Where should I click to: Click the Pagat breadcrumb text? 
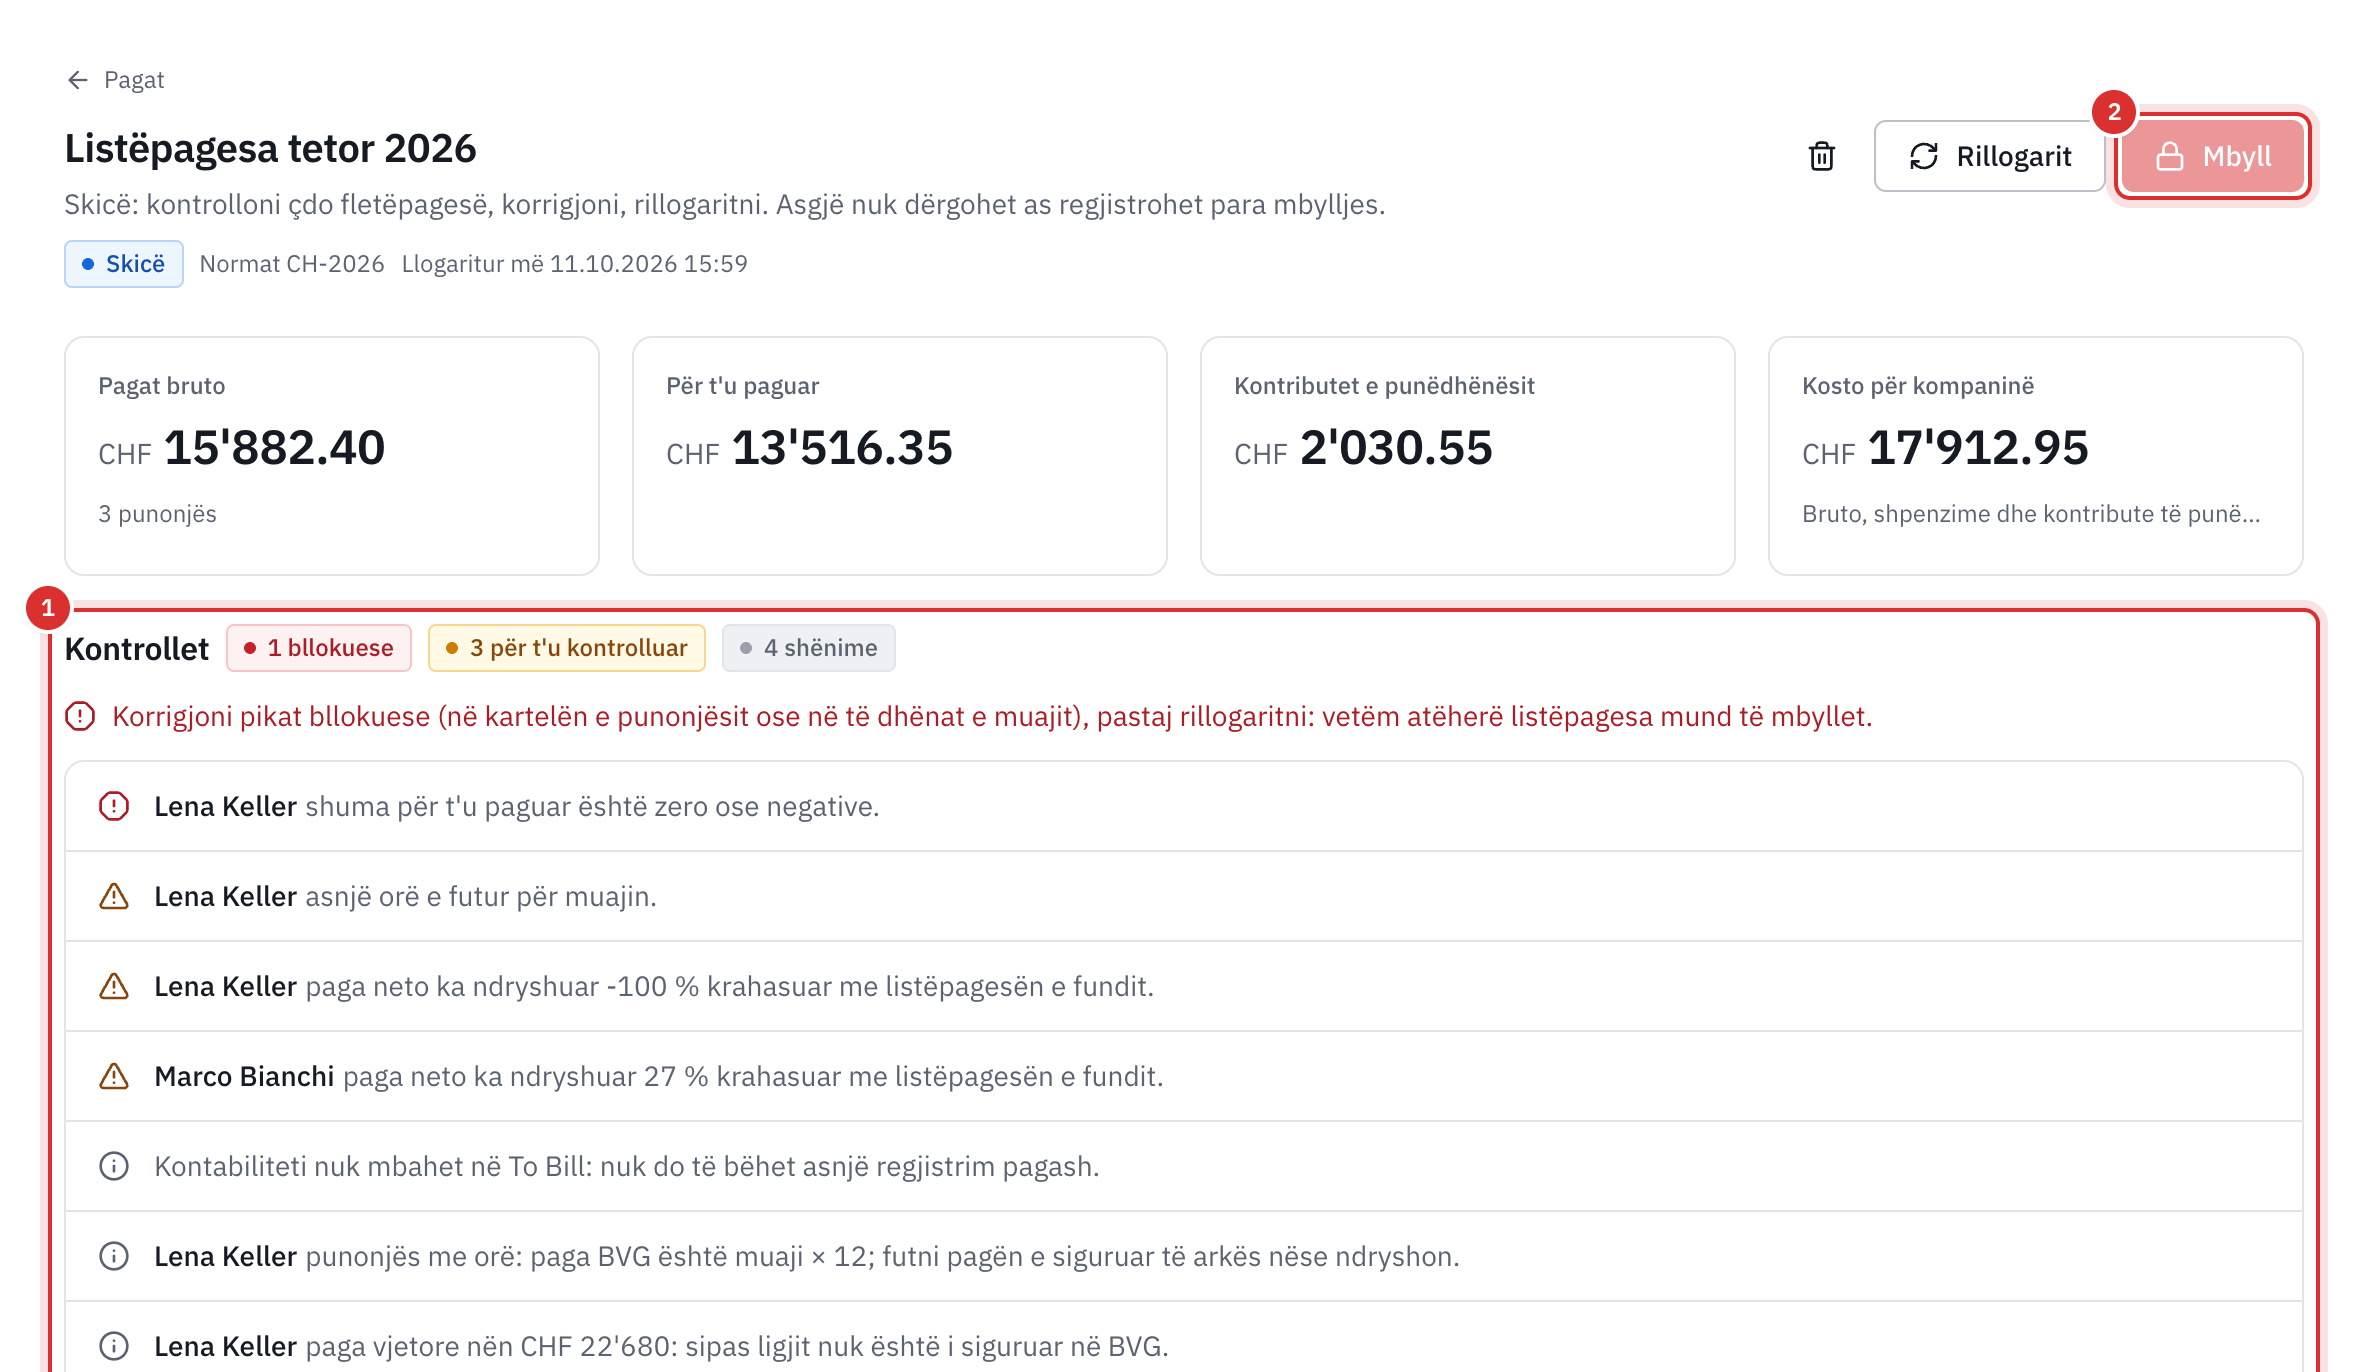click(134, 80)
